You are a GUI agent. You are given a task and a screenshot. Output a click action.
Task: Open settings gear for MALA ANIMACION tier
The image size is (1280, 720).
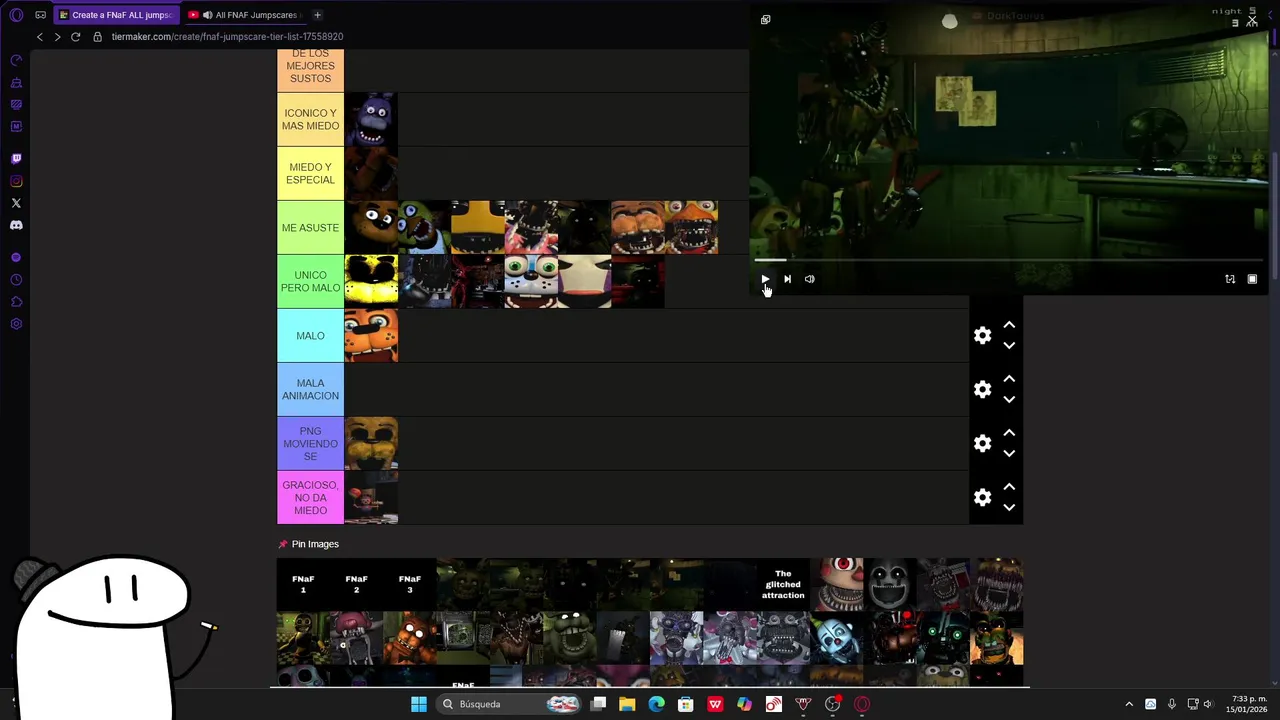click(x=983, y=390)
